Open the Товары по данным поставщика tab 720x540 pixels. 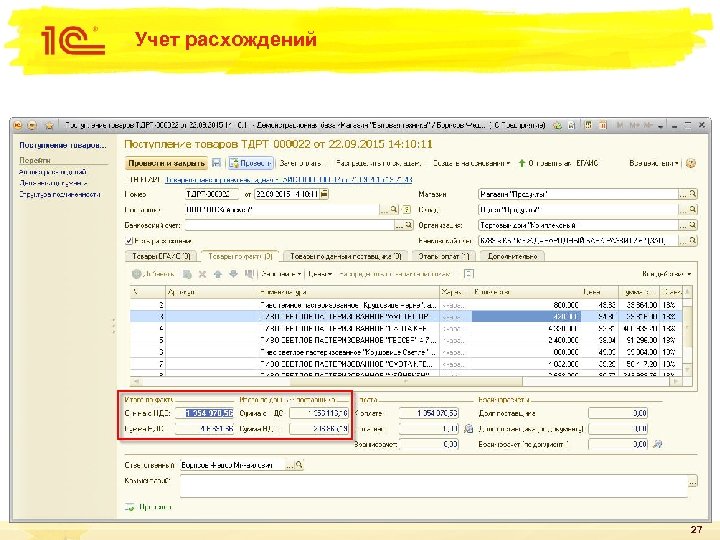coord(346,256)
